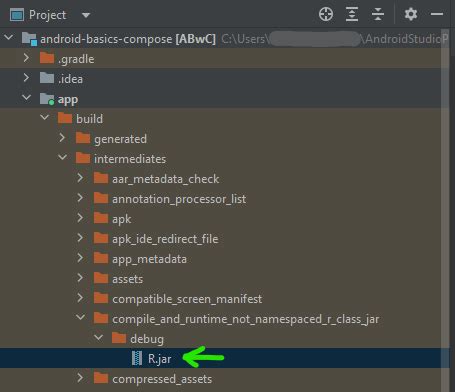455x392 pixels.
Task: Collapse the android-basics-compose root node
Action: point(9,38)
